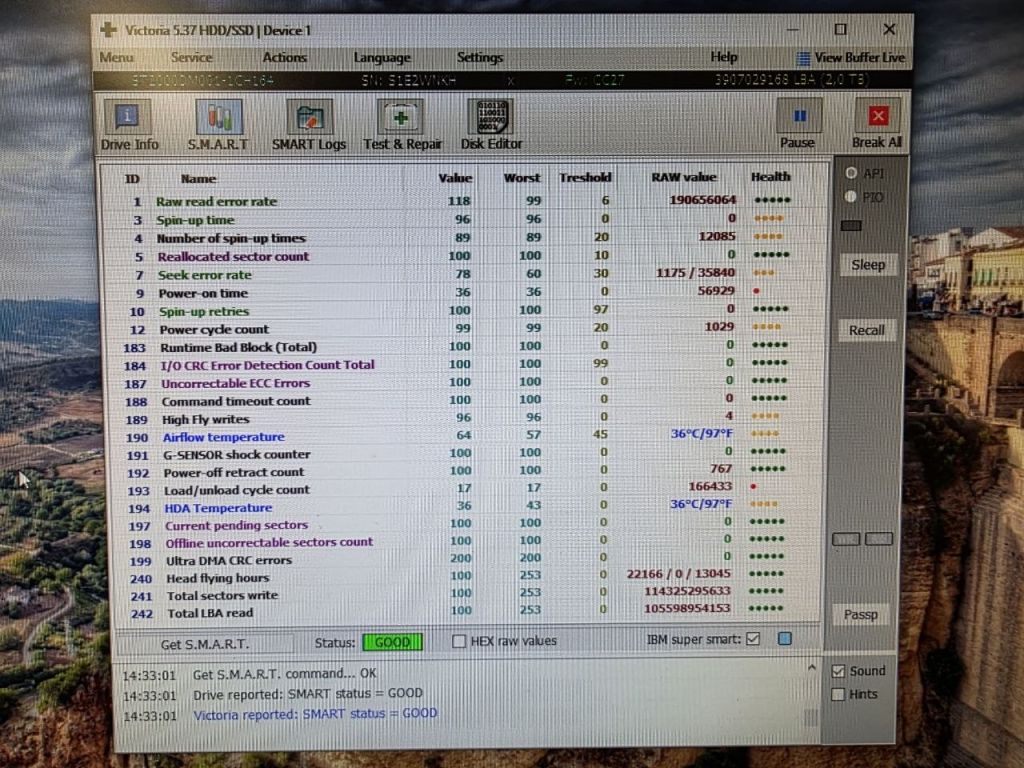Select the API radio button
Viewport: 1024px width, 768px height.
[x=851, y=173]
